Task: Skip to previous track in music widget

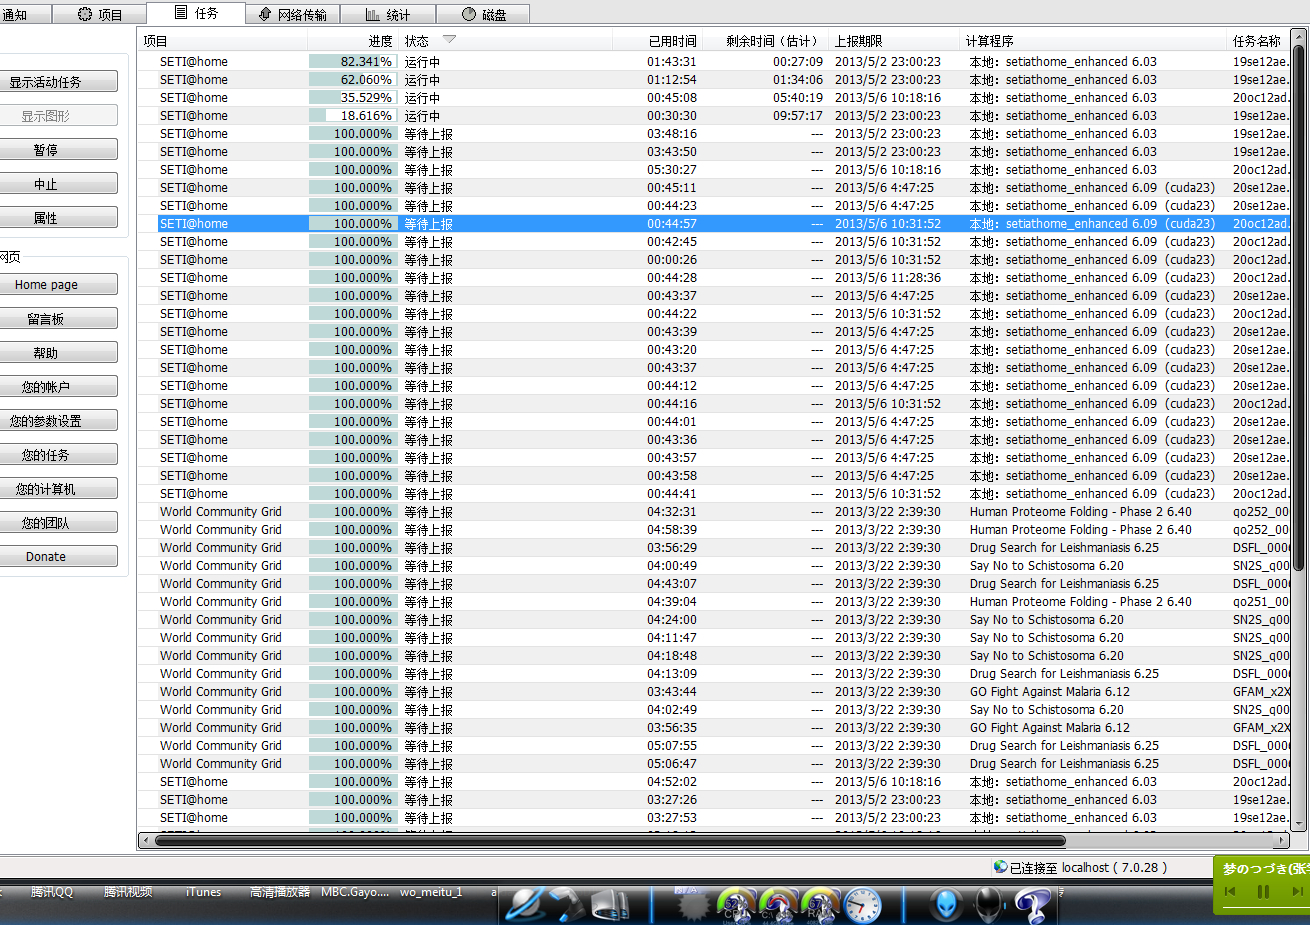Action: 1230,891
